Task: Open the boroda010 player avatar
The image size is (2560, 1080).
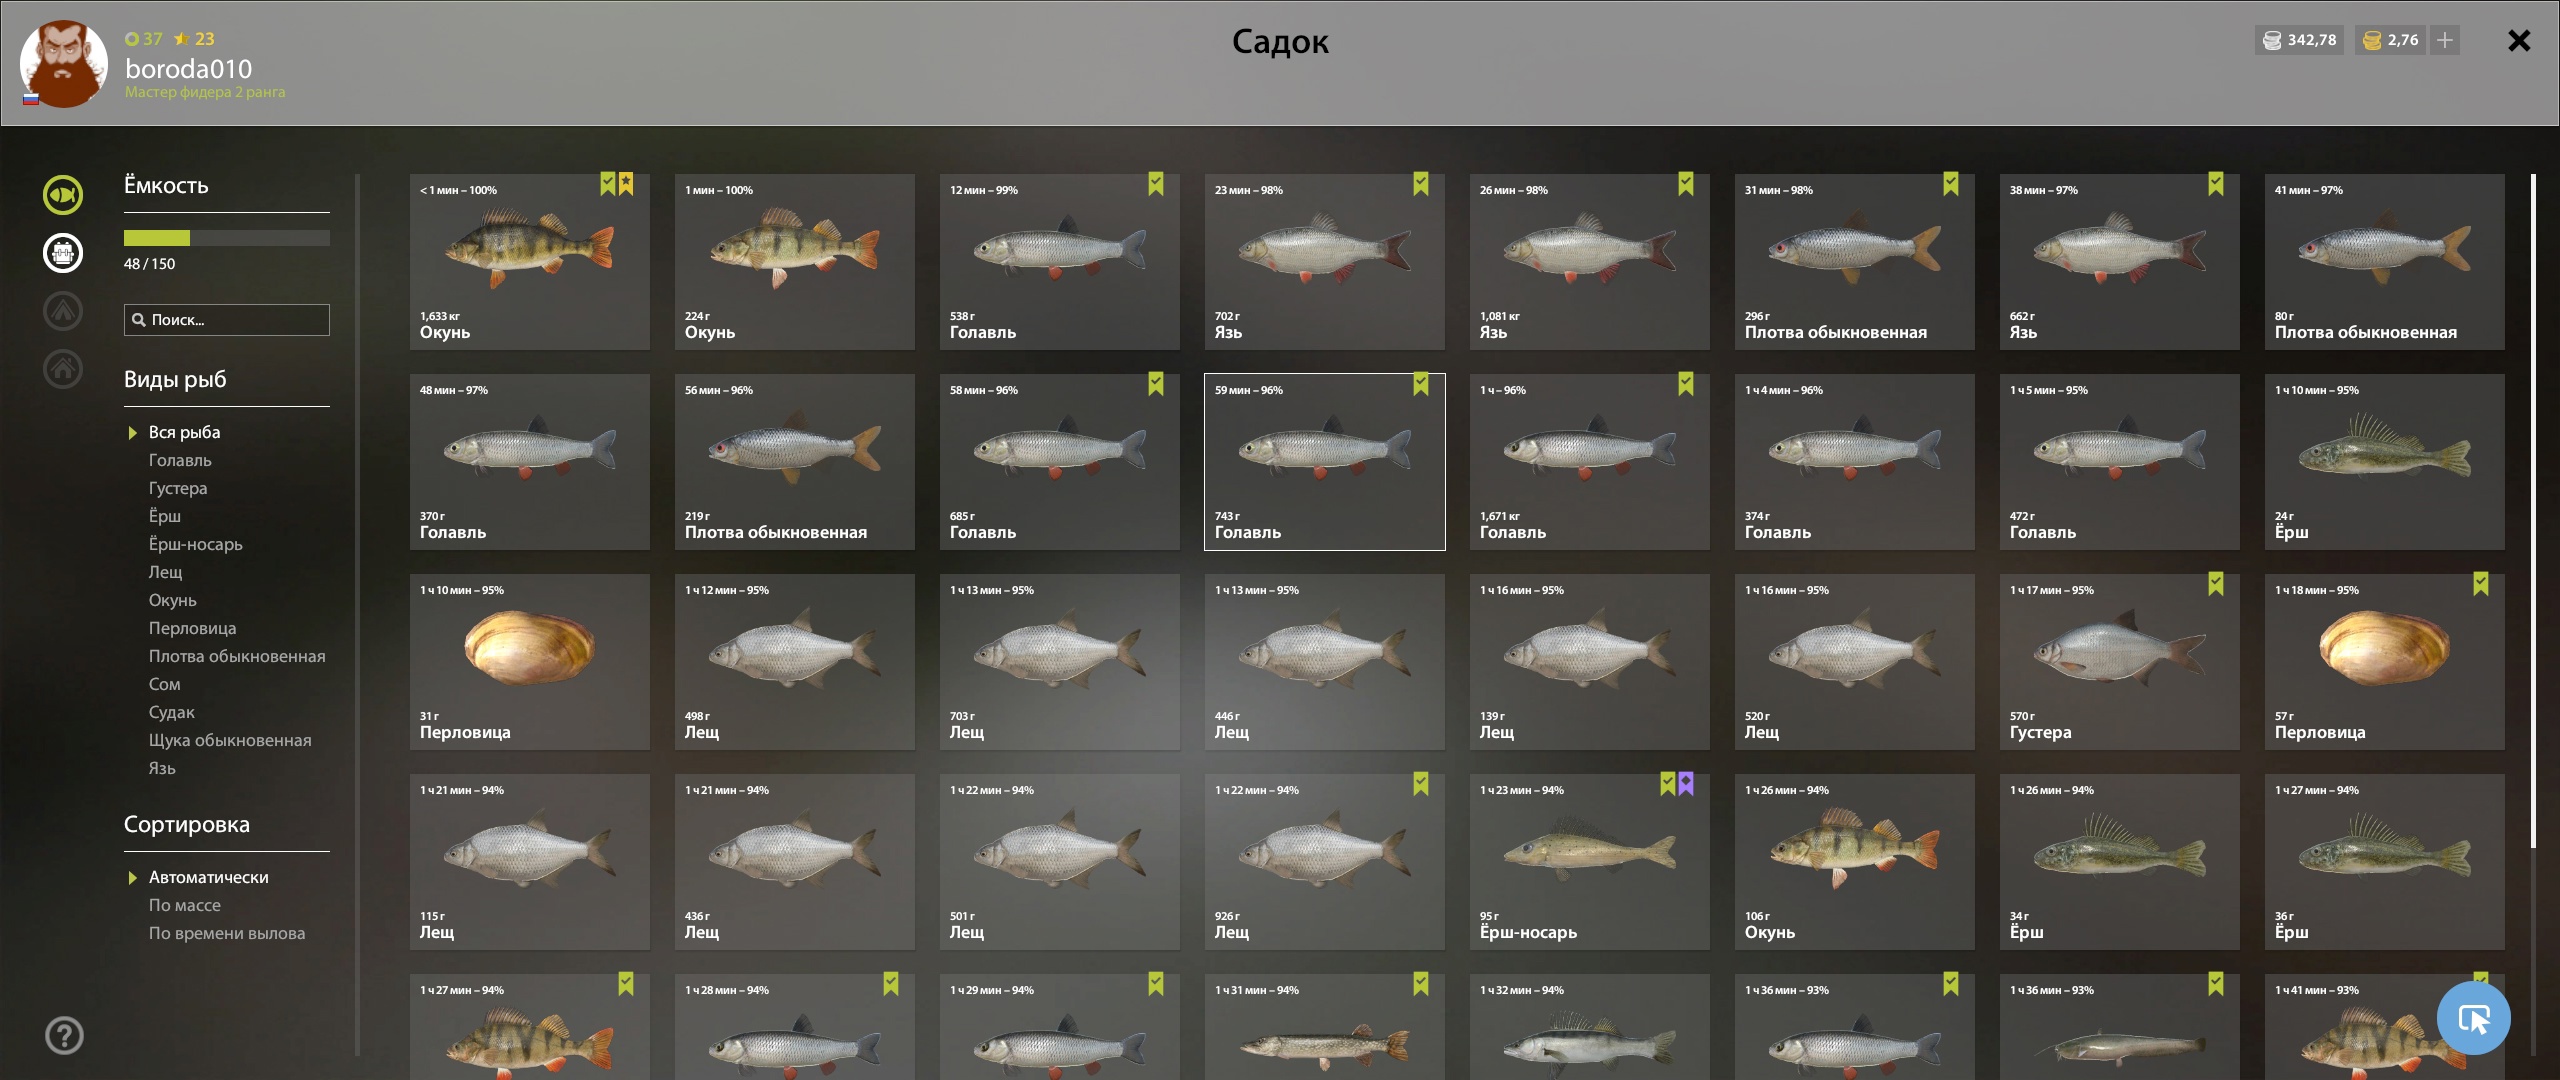Action: click(64, 64)
